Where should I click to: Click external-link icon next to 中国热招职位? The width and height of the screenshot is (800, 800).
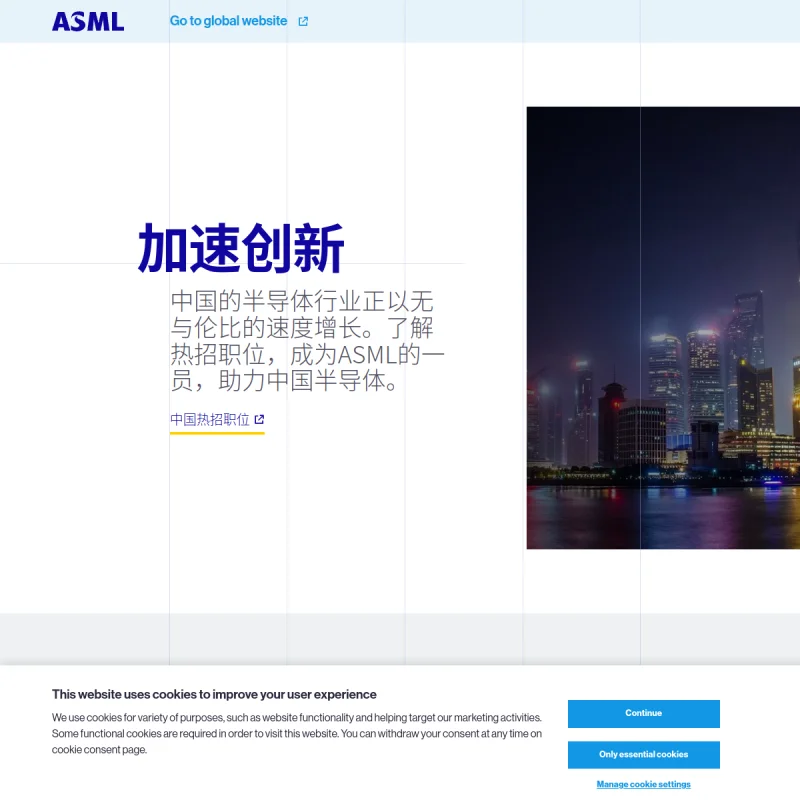pos(259,419)
